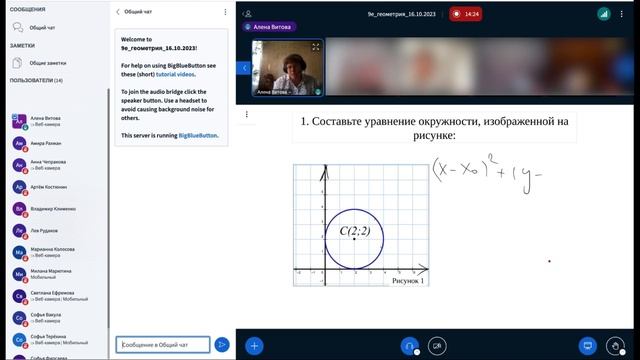Open the tutorial videos link
640x360 pixels.
coord(175,74)
